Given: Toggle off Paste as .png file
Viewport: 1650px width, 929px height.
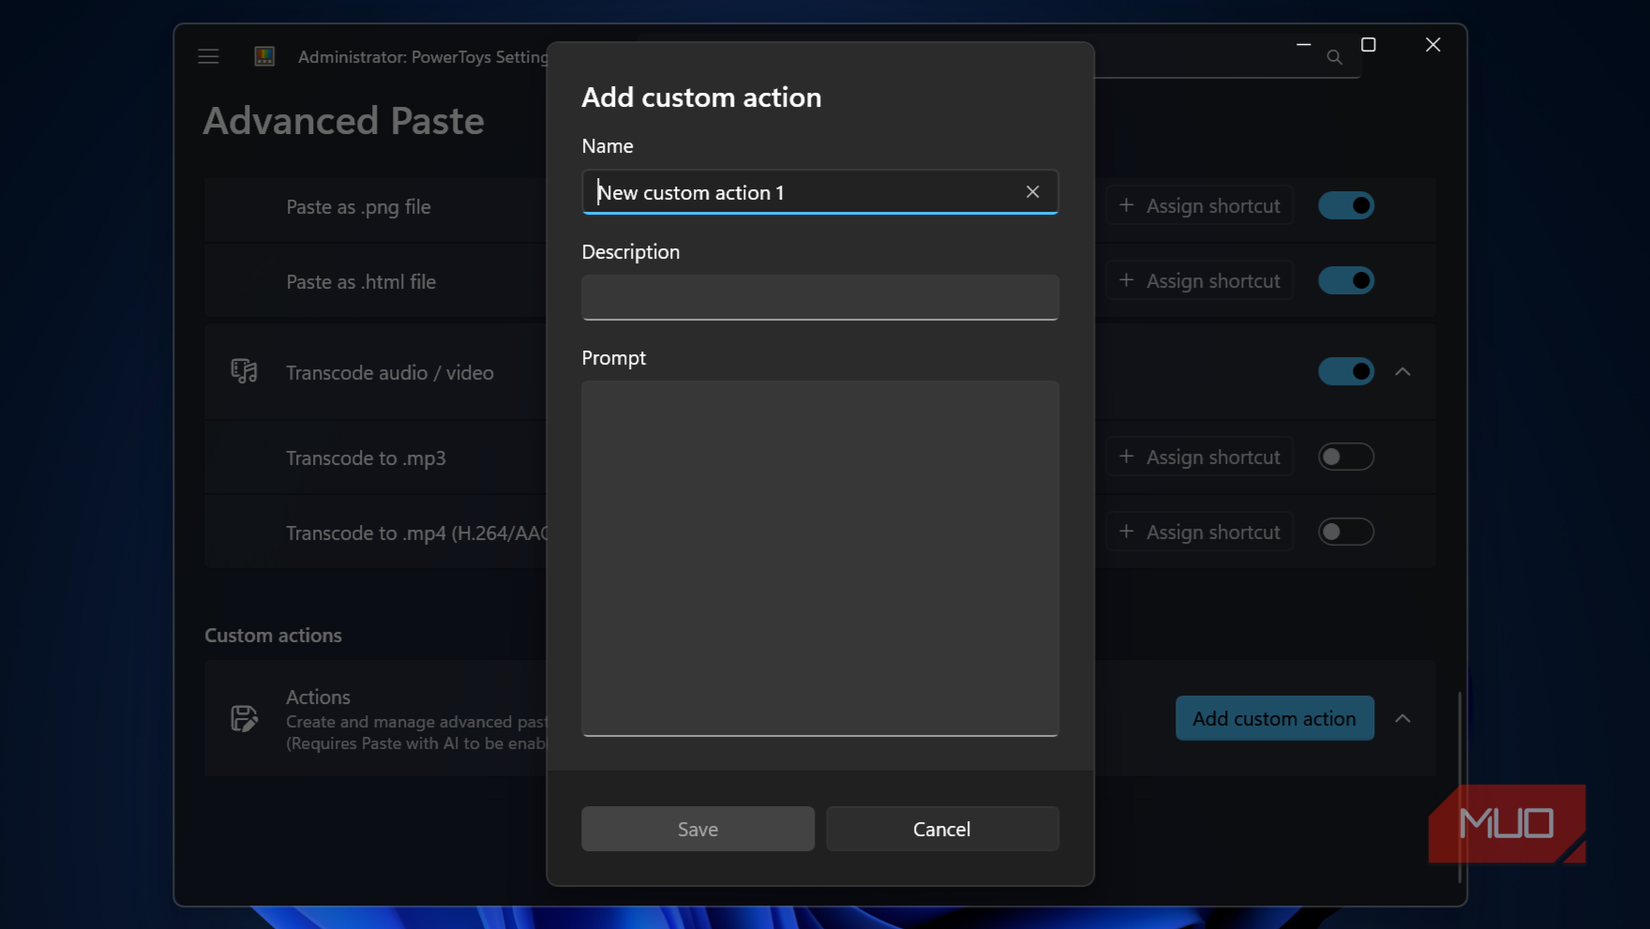Looking at the screenshot, I should 1346,206.
